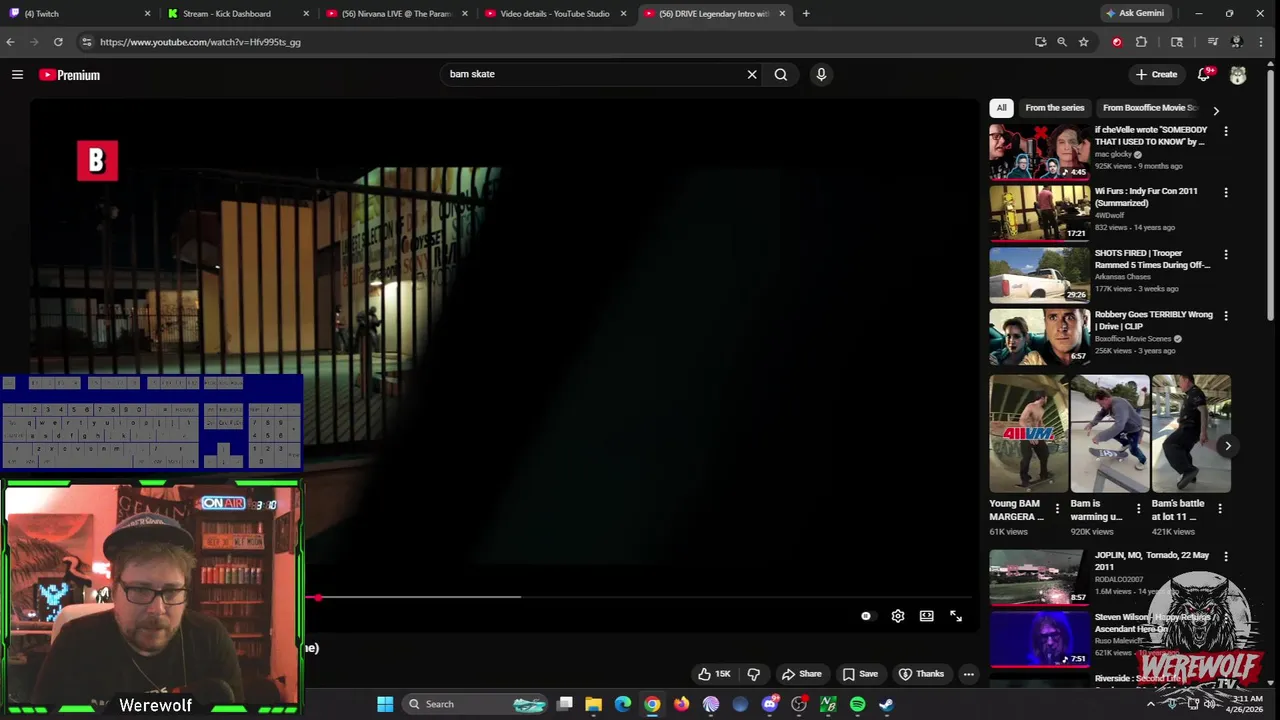Open Chrome media control icon
This screenshot has height=720, width=1280.
point(1213,42)
